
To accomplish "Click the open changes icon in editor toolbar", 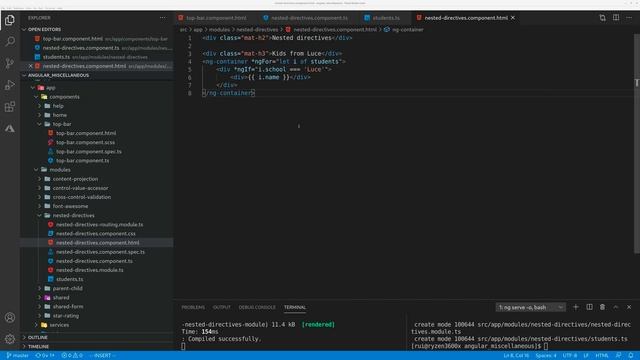I will pyautogui.click(x=602, y=18).
